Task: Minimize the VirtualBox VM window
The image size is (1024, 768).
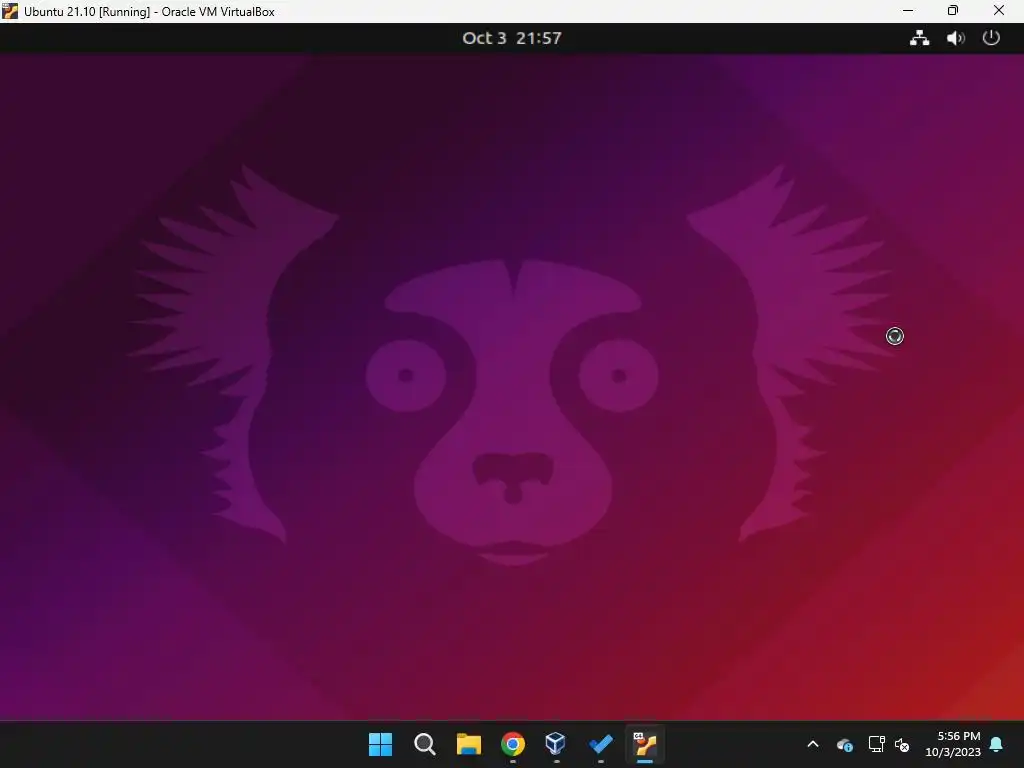Action: pos(908,11)
